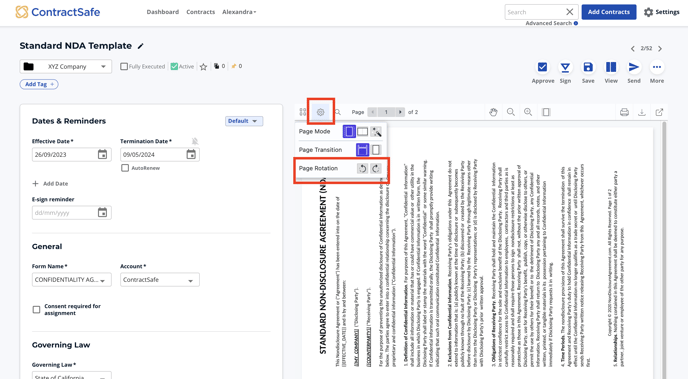688x379 pixels.
Task: Click the page number input box
Action: (387, 112)
